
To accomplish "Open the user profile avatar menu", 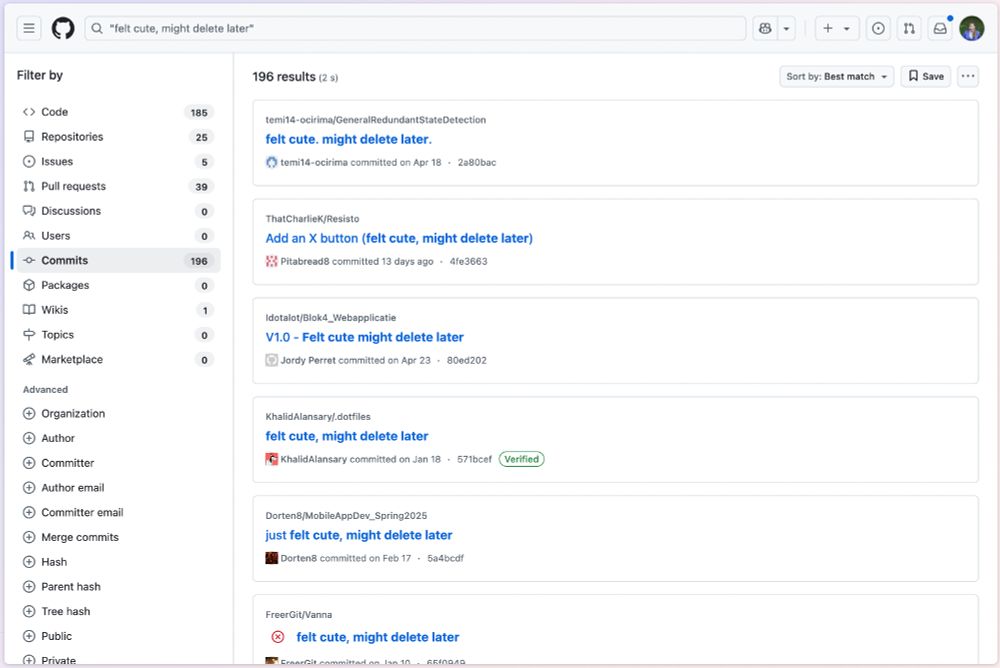I will (x=972, y=28).
